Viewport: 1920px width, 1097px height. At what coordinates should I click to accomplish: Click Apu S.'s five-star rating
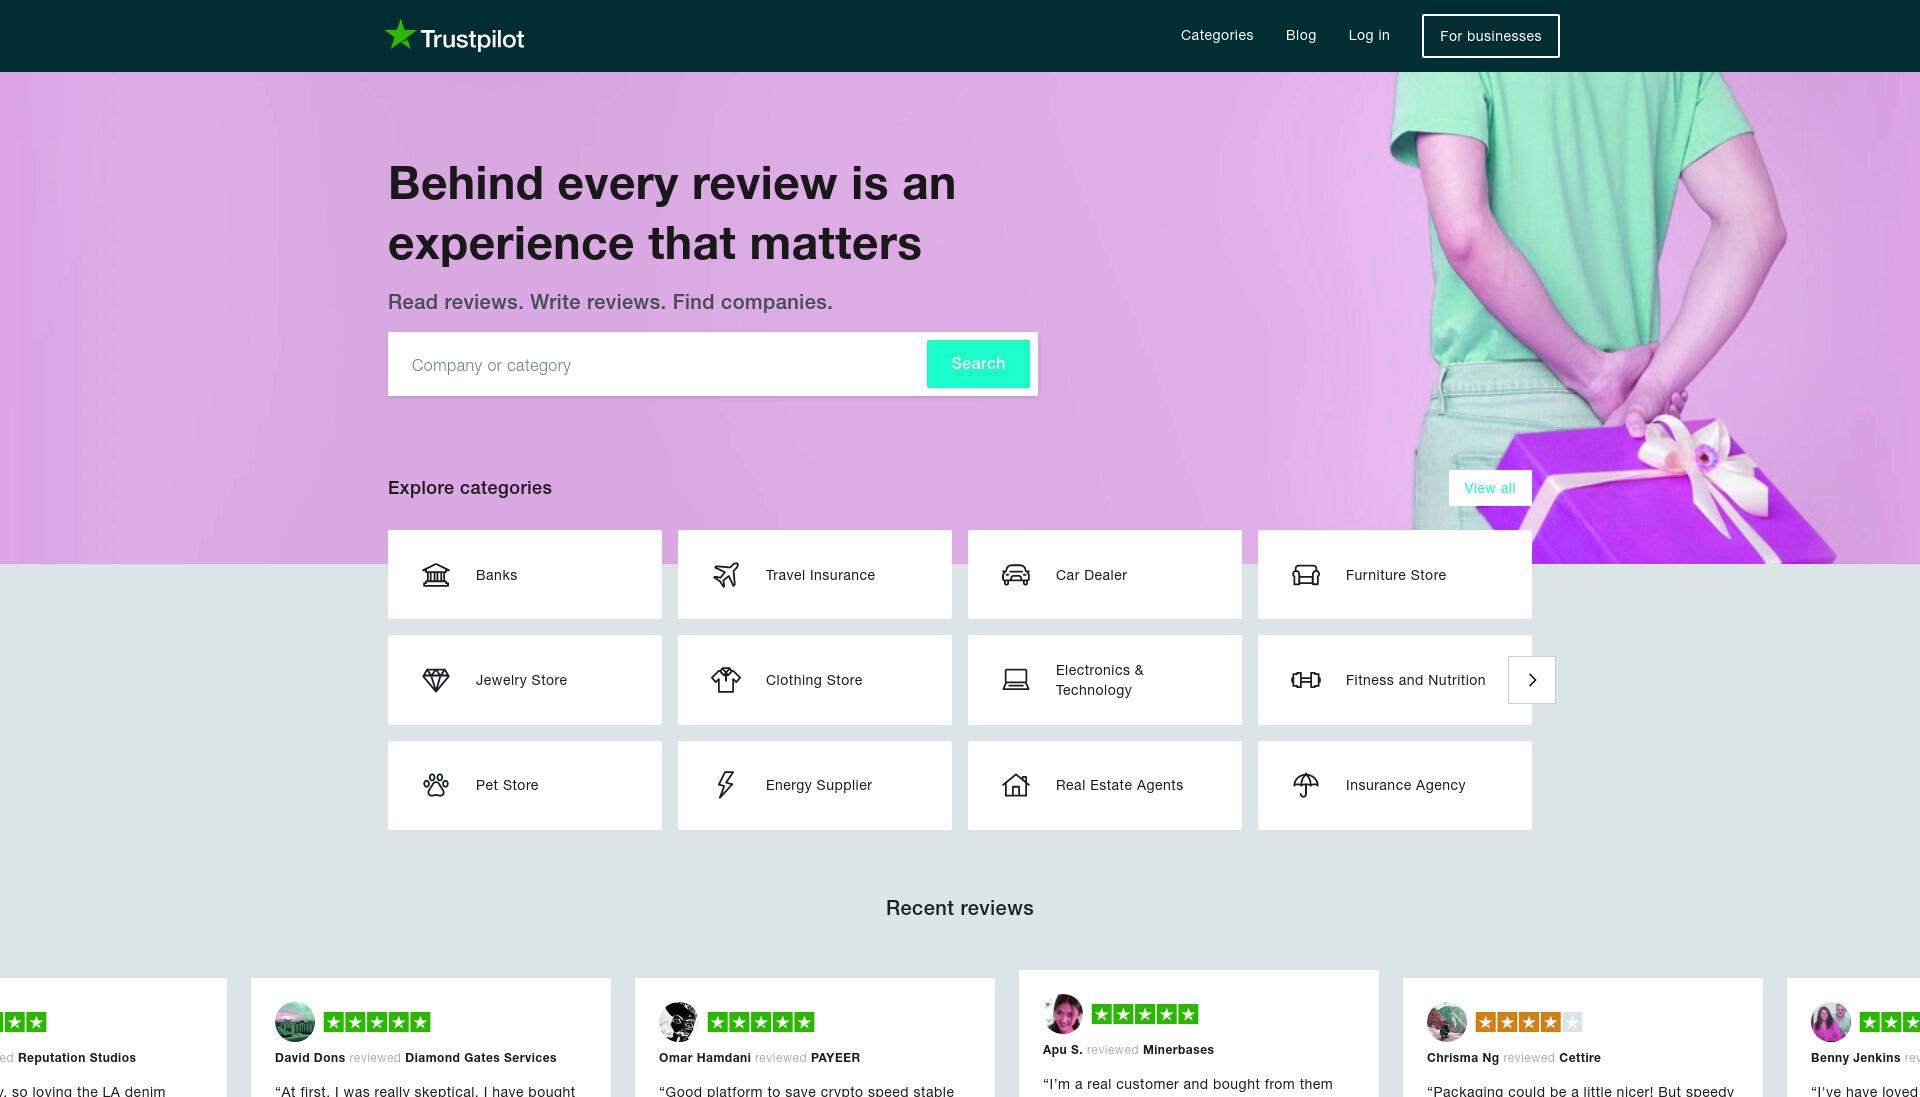[x=1145, y=1014]
